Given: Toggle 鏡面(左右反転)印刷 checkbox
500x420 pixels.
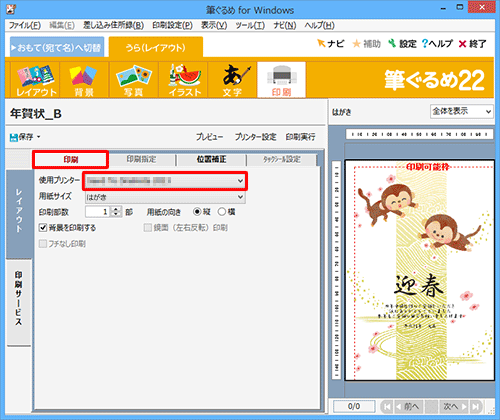Looking at the screenshot, I should coord(147,228).
